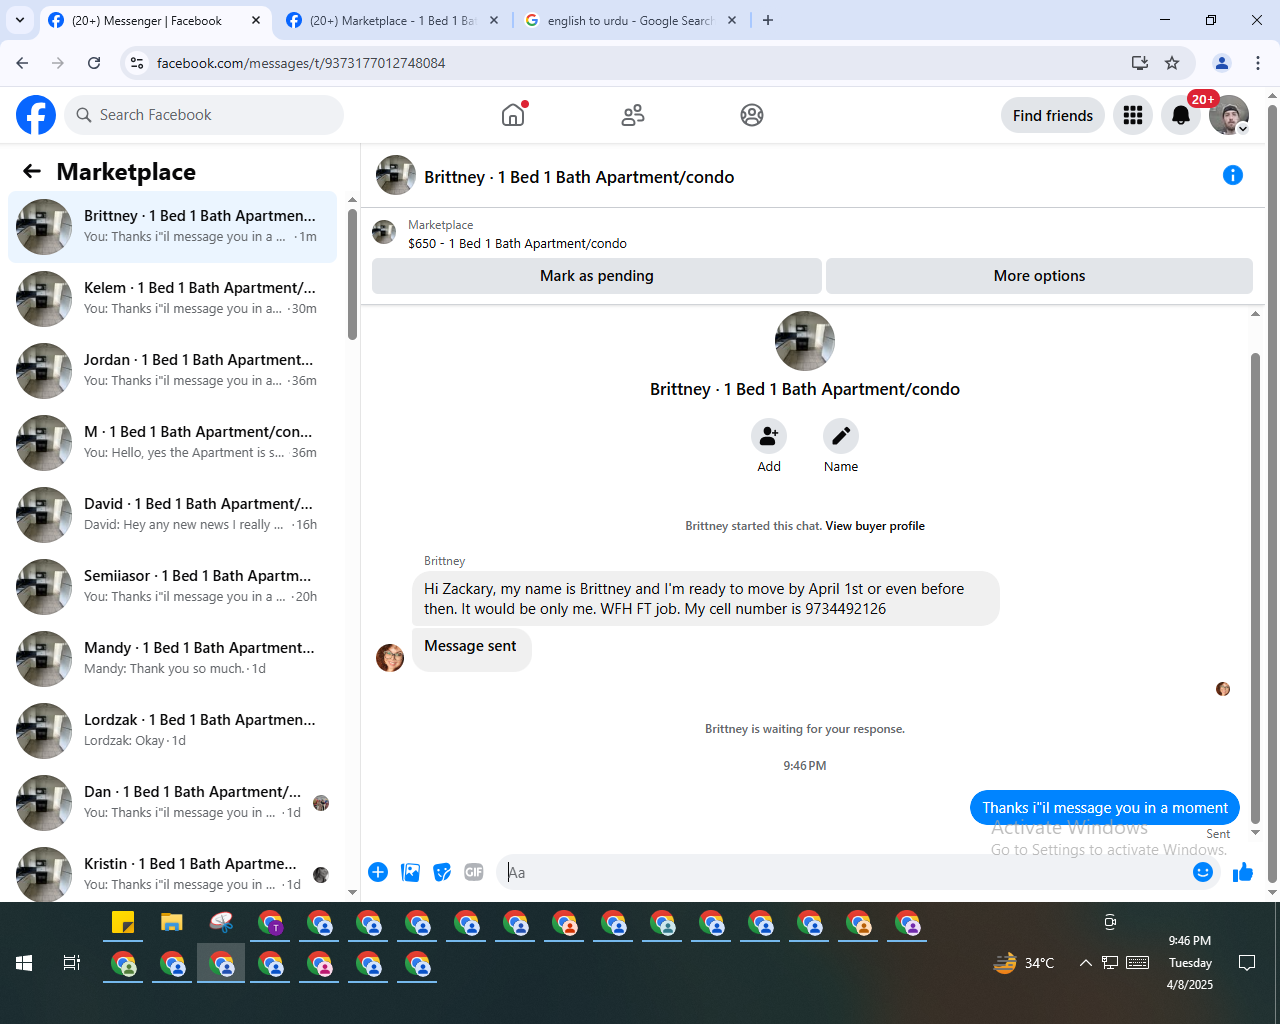Open Task View on taskbar
Screen dimensions: 1280x1024
point(71,963)
